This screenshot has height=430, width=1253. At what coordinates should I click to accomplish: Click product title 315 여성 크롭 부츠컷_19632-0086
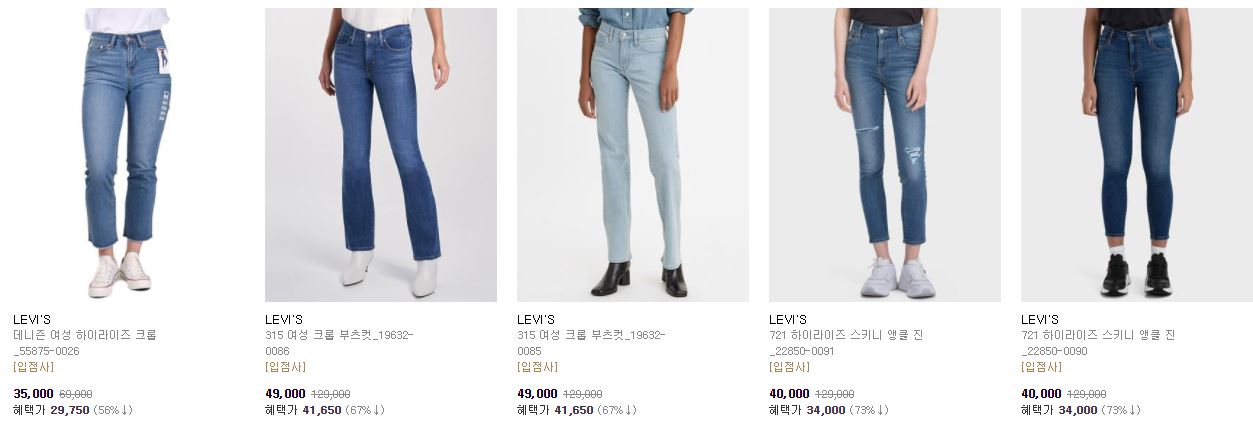pyautogui.click(x=339, y=343)
